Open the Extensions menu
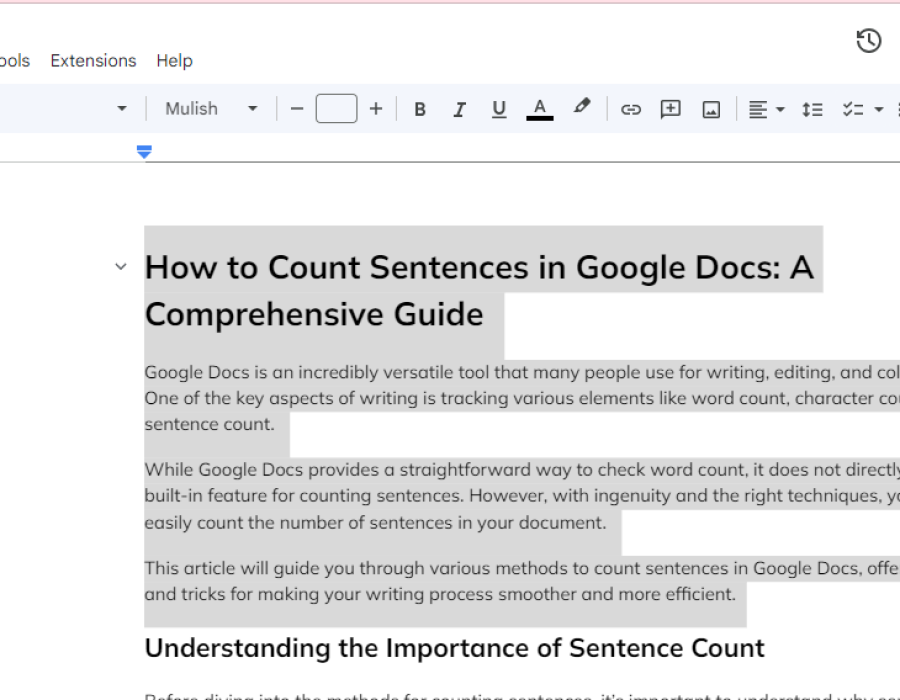Viewport: 900px width, 700px height. pos(93,61)
